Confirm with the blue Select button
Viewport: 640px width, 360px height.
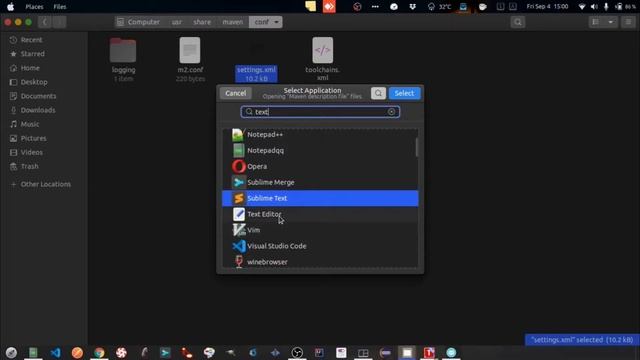(404, 93)
